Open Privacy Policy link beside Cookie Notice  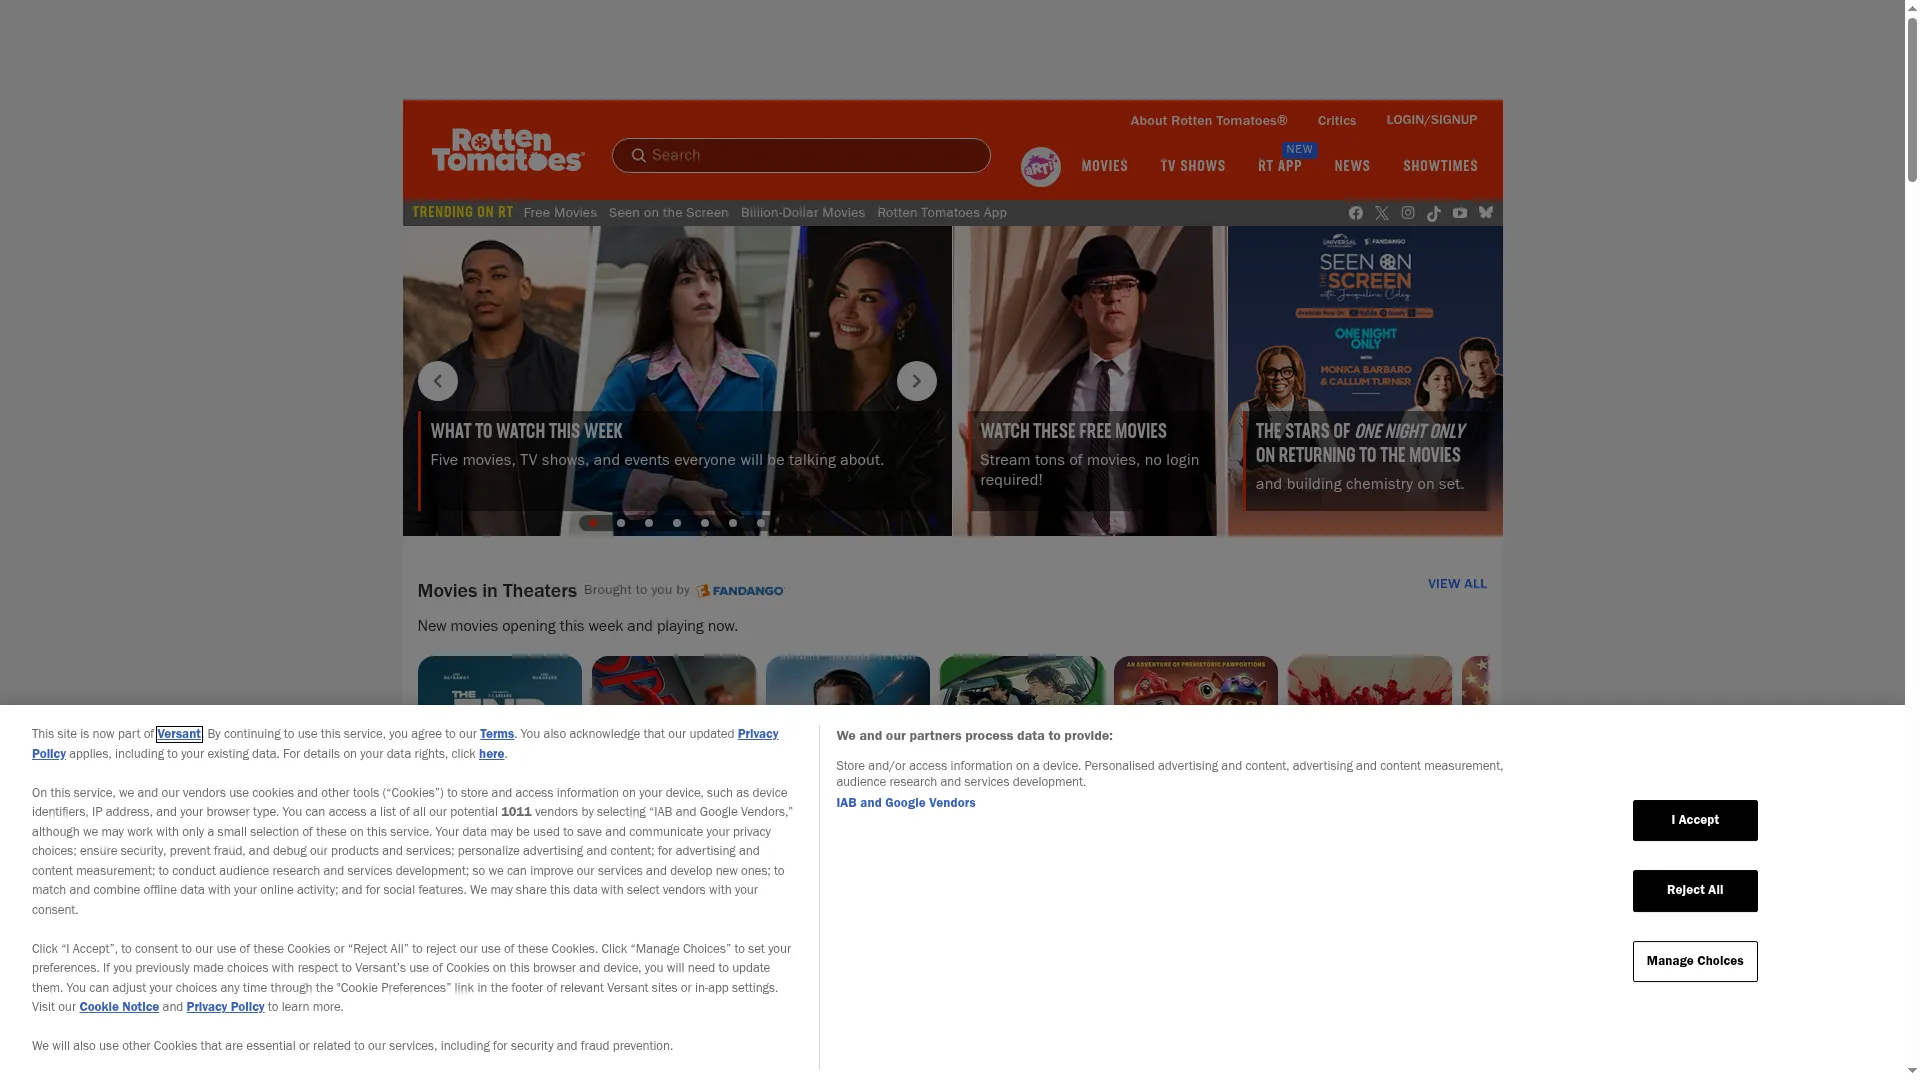pos(225,1007)
